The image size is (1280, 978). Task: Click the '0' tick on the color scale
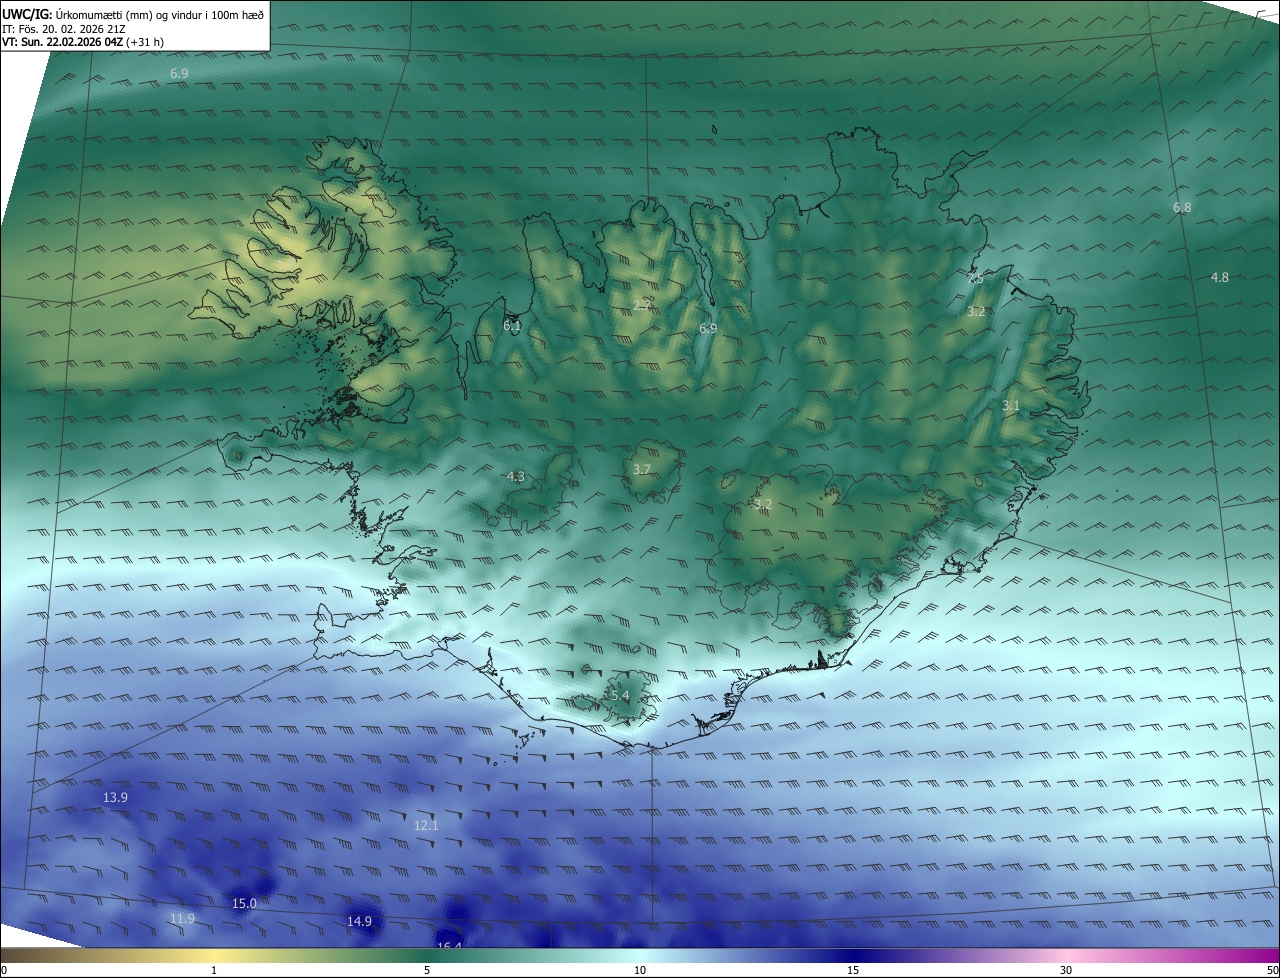4,970
